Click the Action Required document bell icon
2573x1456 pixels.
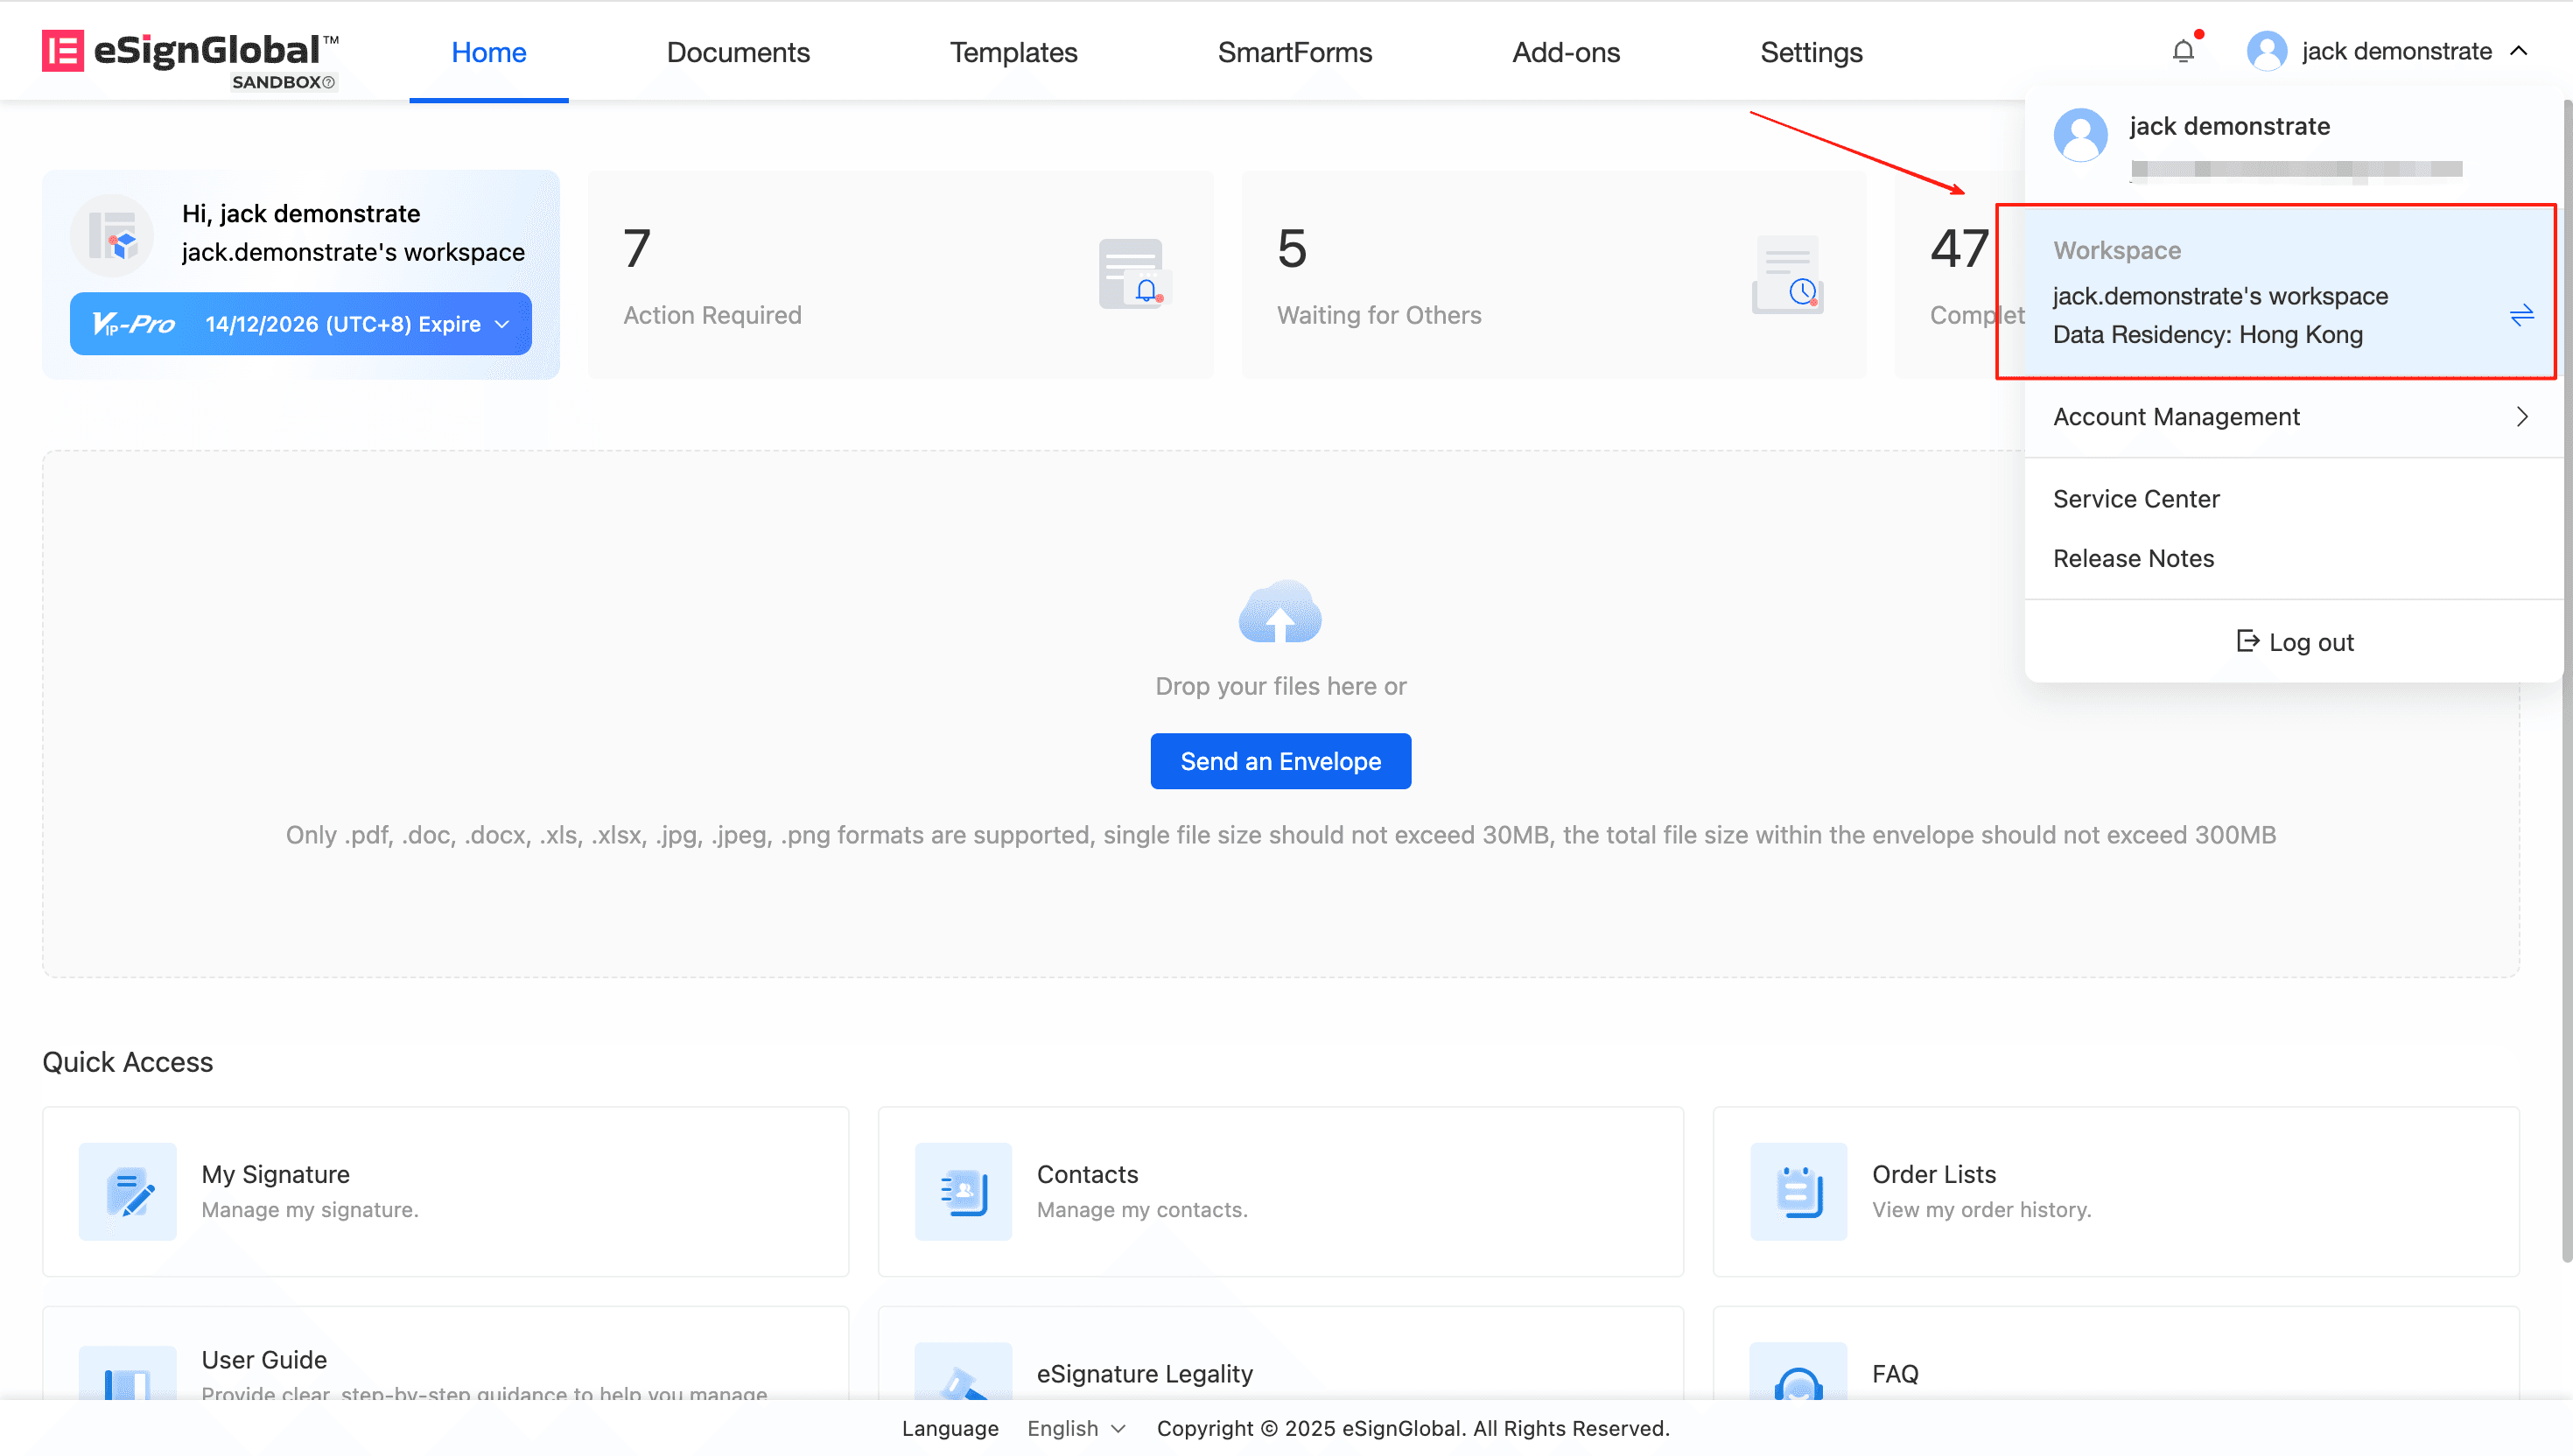point(1133,273)
